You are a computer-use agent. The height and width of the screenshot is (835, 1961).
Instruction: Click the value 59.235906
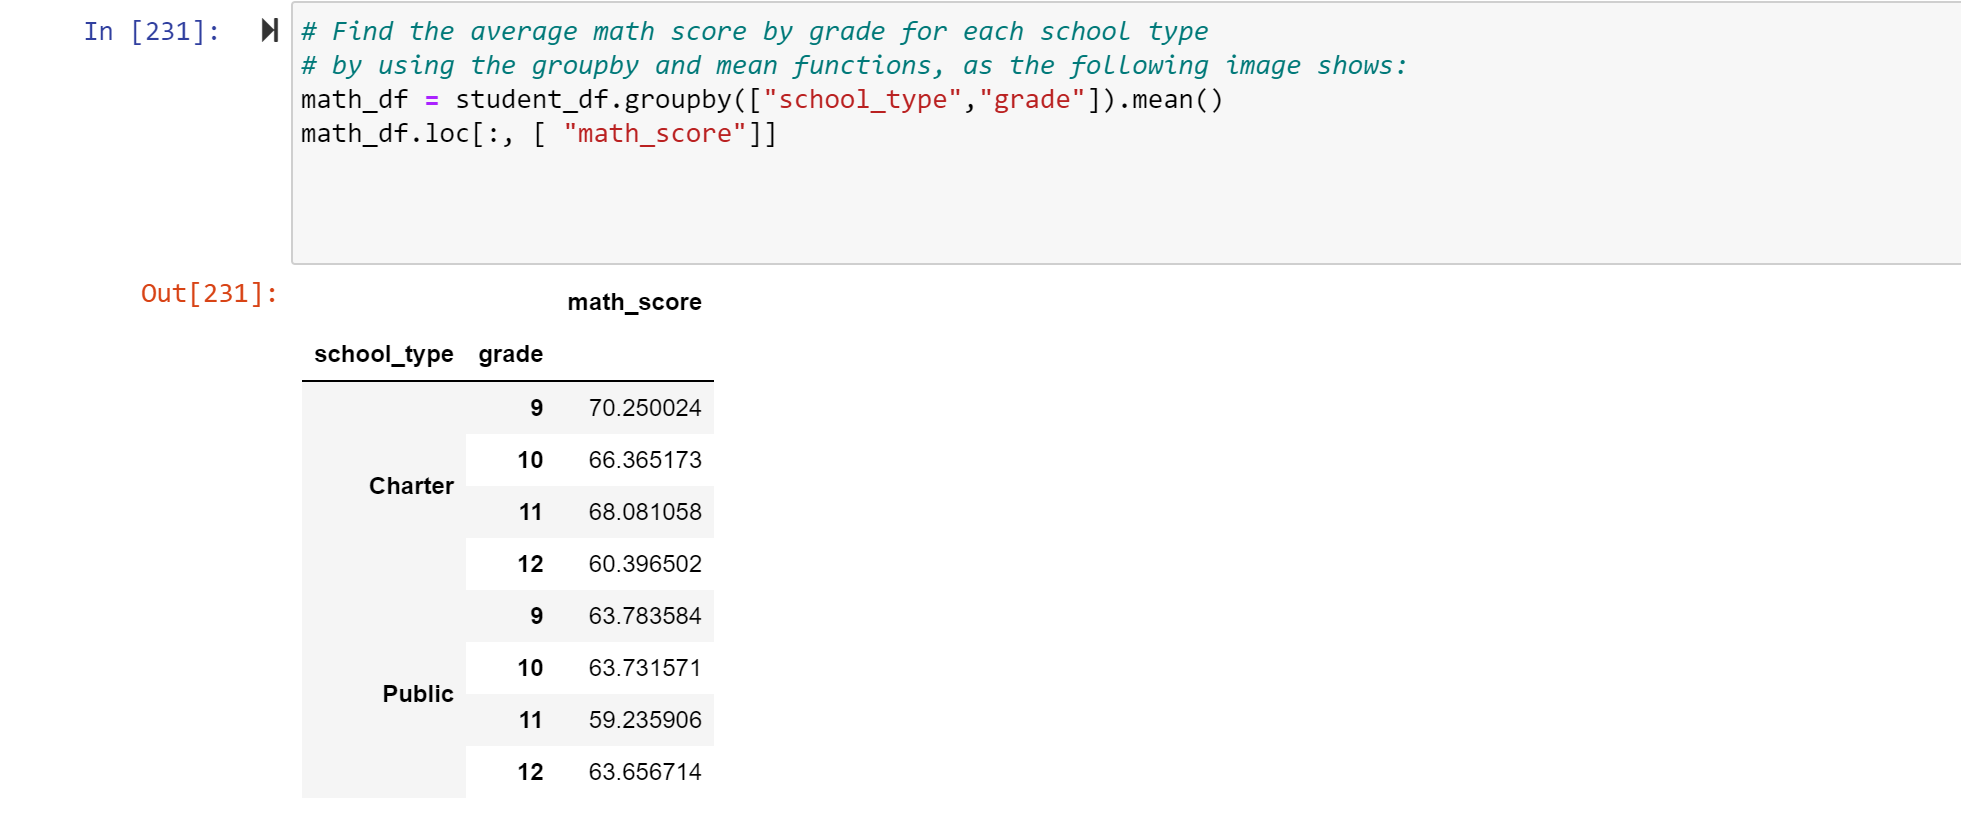point(645,720)
